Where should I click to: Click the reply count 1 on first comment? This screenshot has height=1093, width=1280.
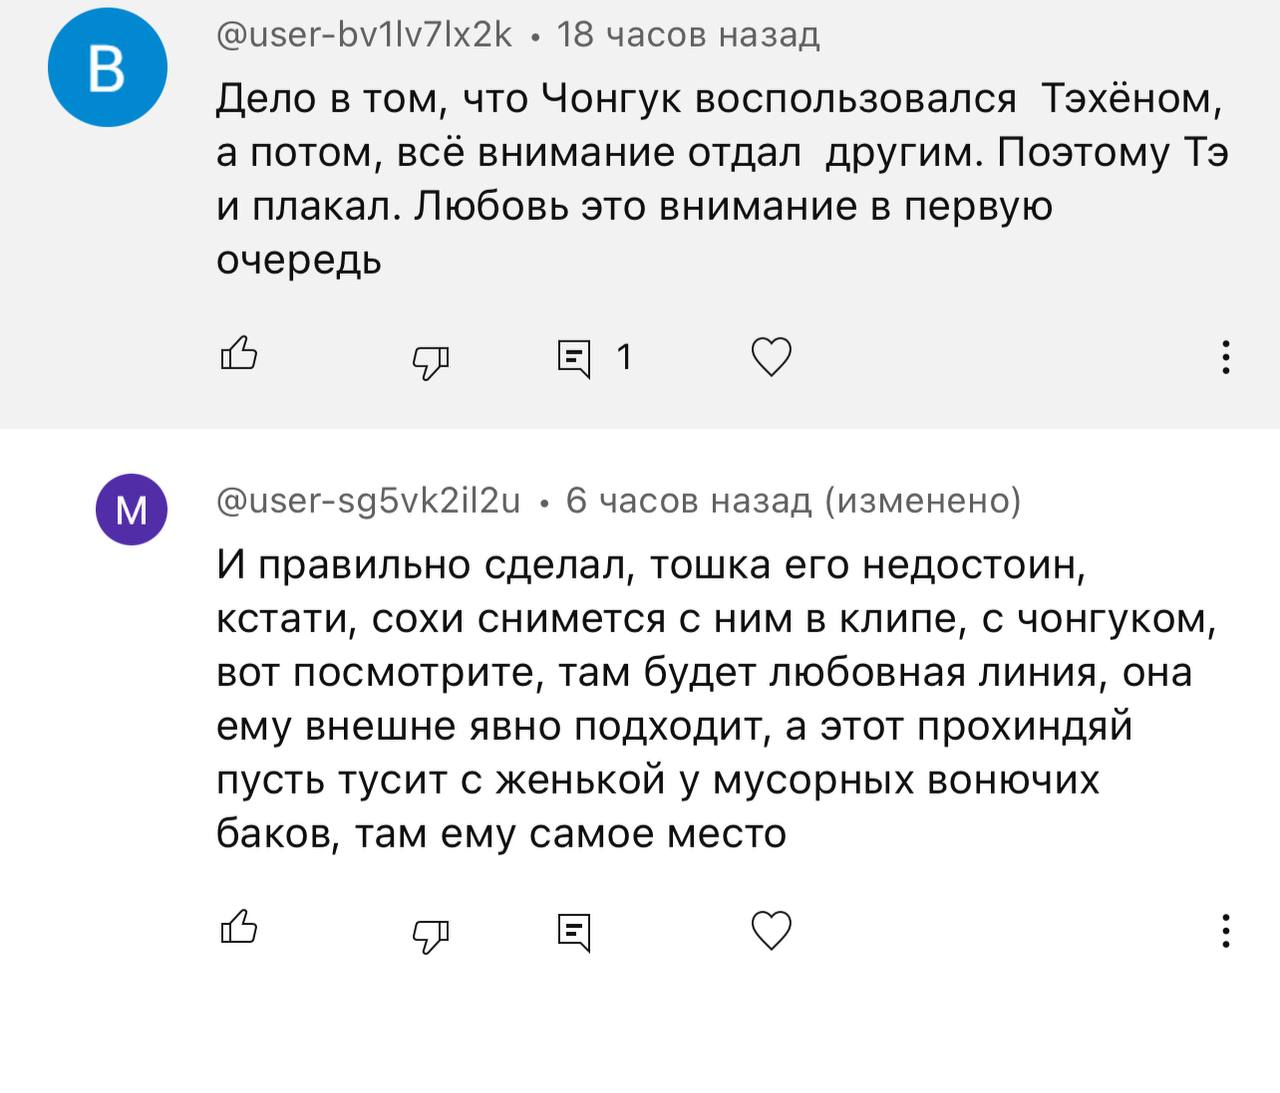pos(624,357)
